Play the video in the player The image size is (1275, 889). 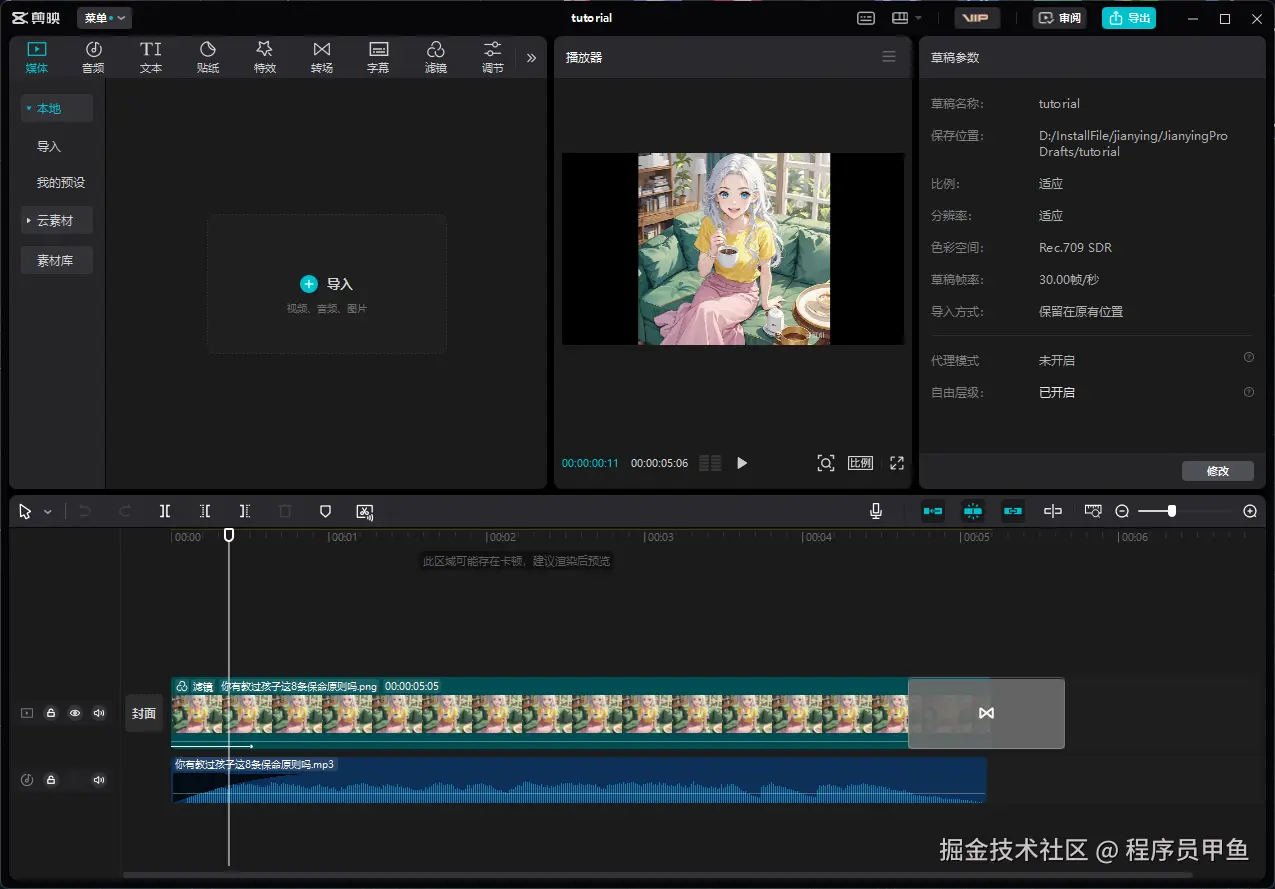tap(742, 463)
